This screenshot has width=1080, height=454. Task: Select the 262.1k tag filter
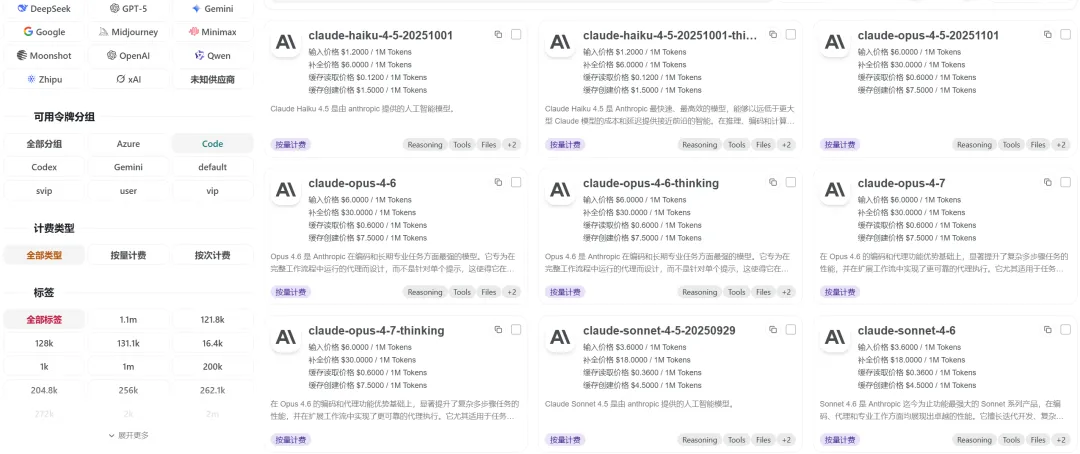(212, 390)
